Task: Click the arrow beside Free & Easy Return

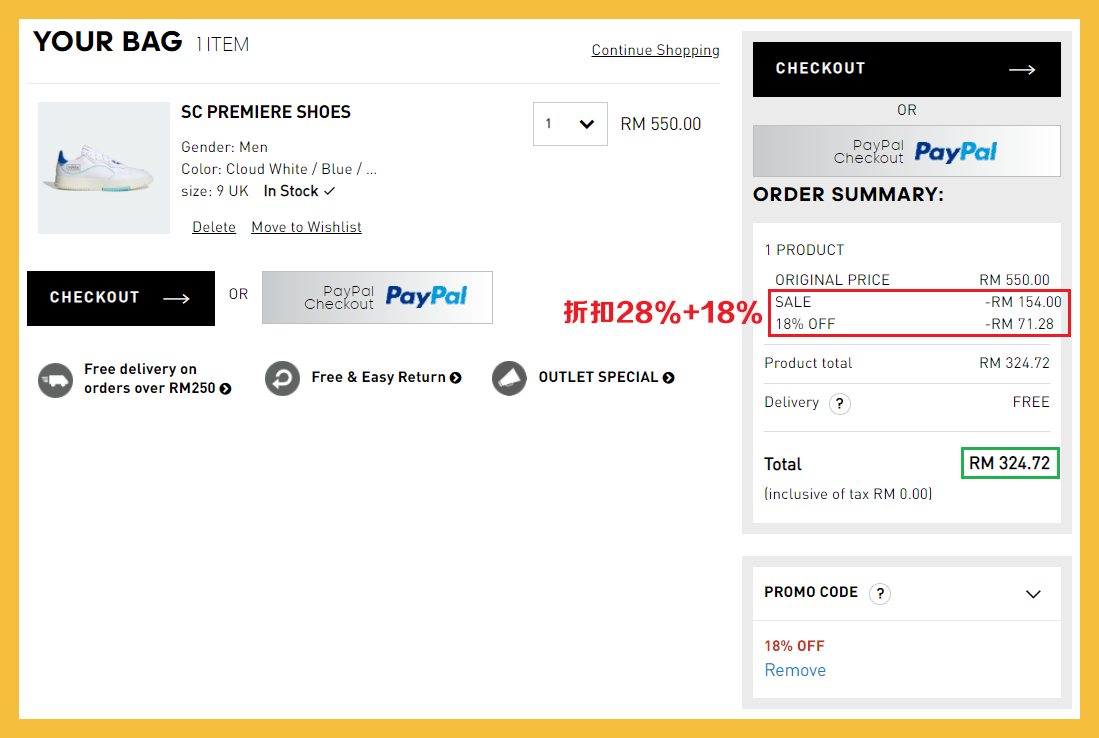Action: 456,378
